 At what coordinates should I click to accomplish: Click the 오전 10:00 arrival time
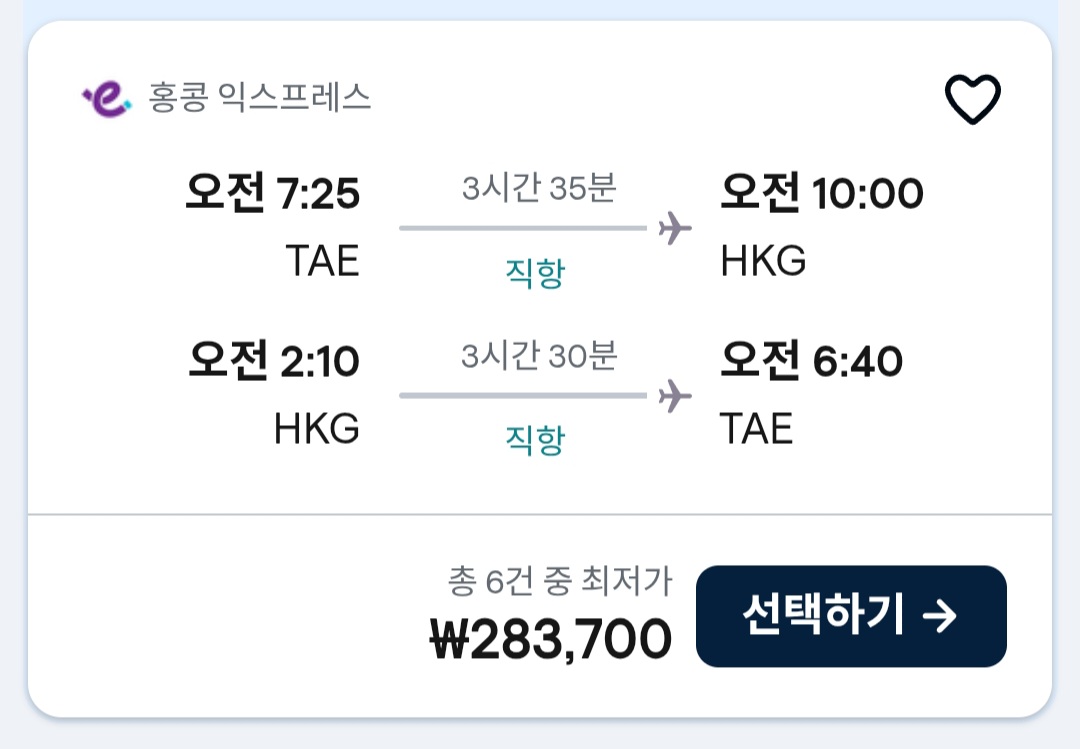(821, 193)
